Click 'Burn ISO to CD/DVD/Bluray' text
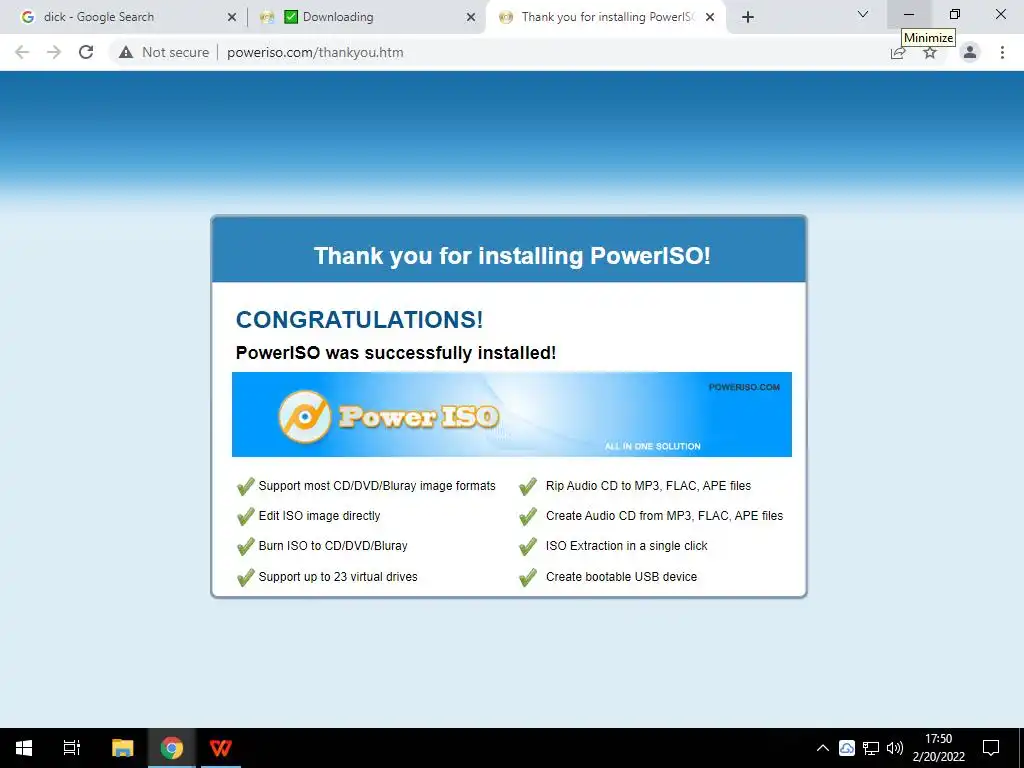 point(333,546)
